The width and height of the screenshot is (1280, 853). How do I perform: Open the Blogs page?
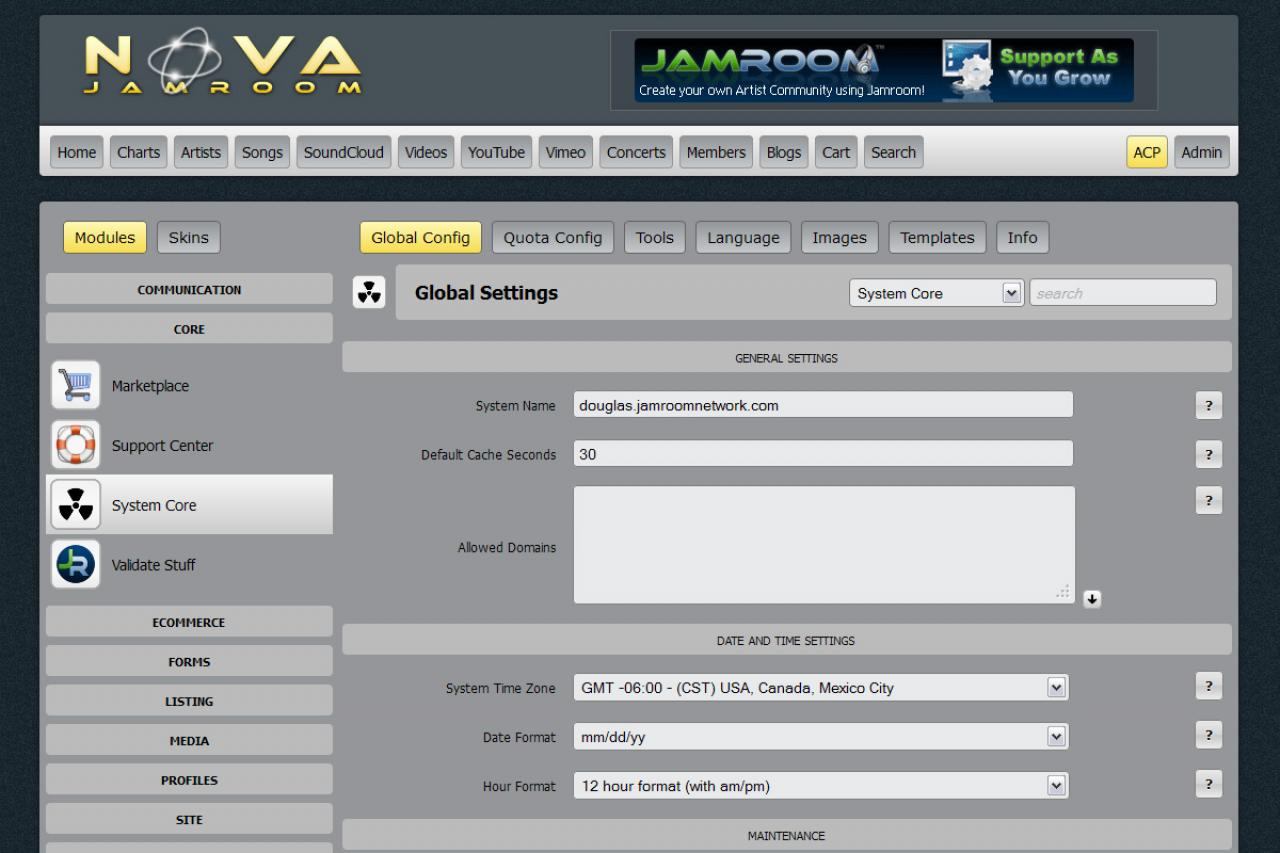[784, 152]
